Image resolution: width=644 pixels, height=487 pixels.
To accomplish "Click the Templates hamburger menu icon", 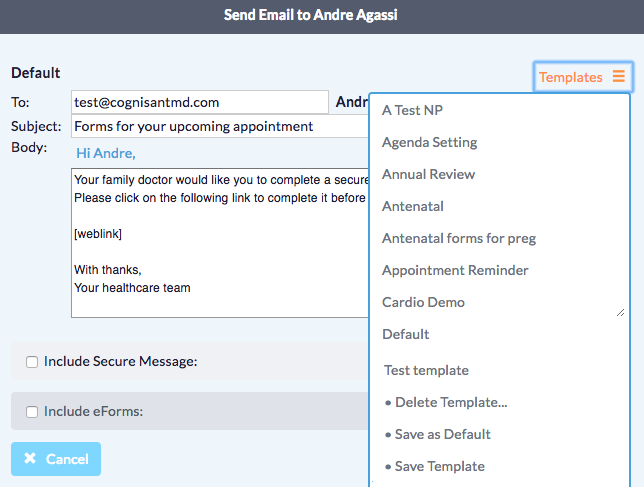I will point(619,77).
